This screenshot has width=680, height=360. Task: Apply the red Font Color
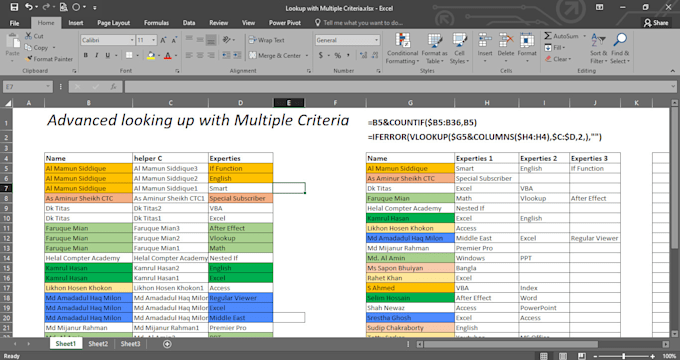click(x=168, y=56)
